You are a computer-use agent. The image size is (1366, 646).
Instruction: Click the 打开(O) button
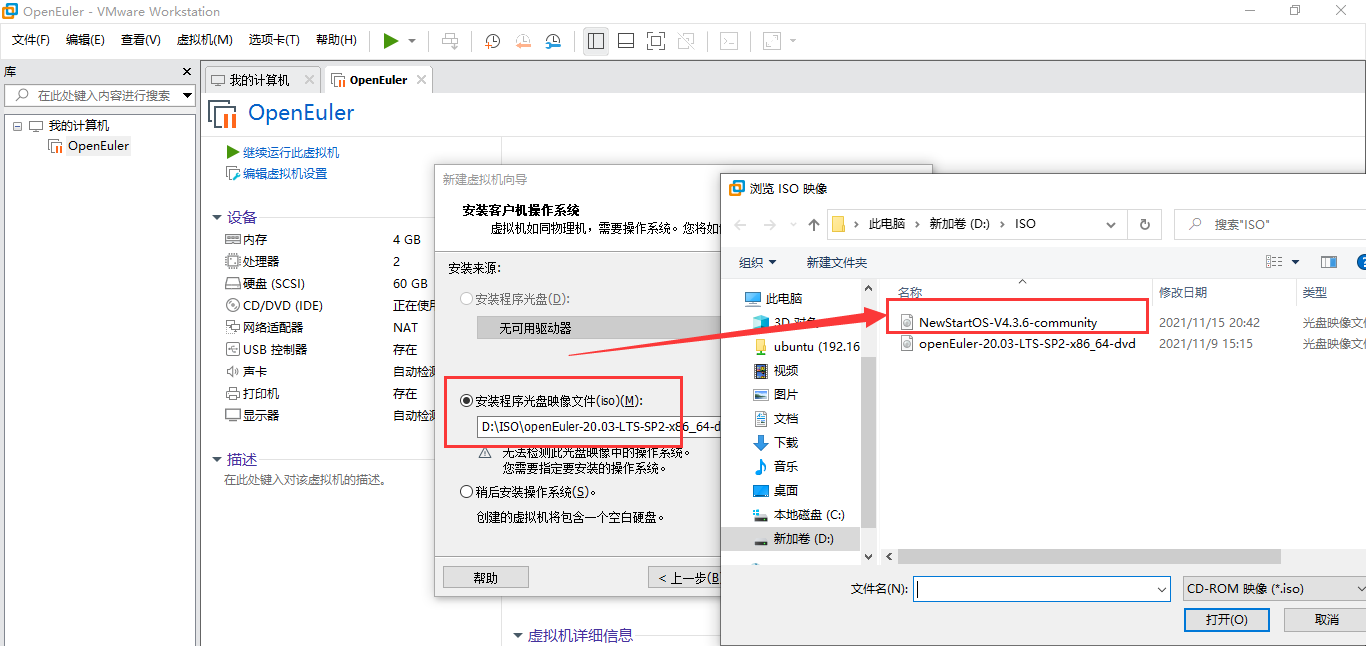click(x=1226, y=620)
